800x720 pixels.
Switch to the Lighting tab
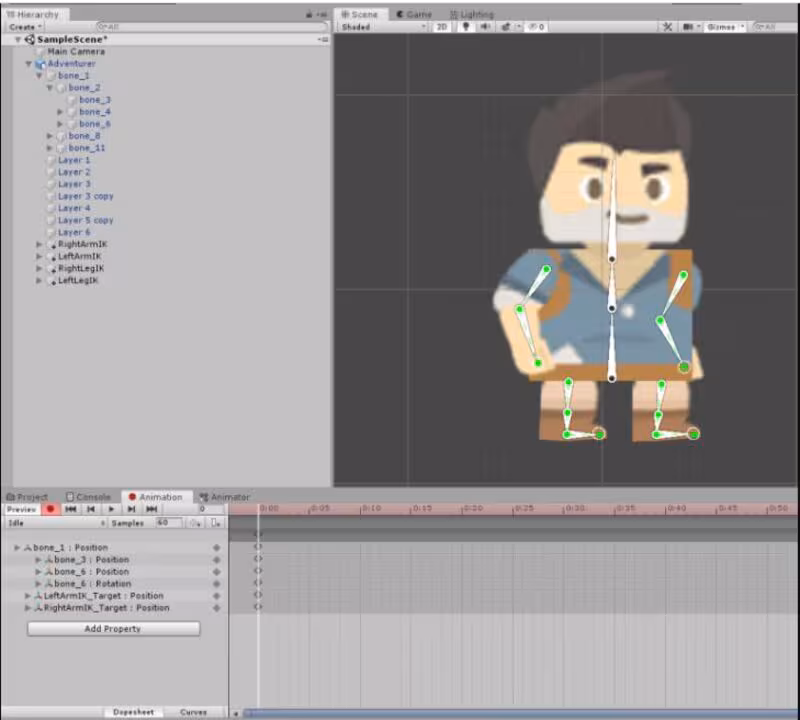pos(472,14)
